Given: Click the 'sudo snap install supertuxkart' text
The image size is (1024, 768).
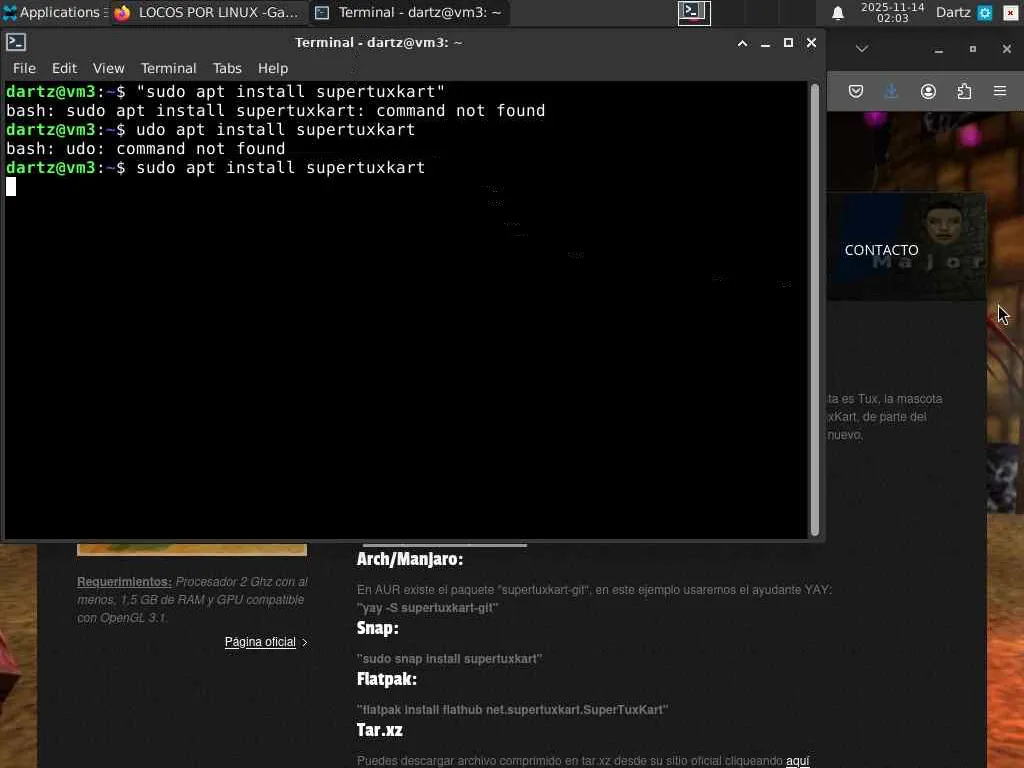Looking at the screenshot, I should (449, 659).
